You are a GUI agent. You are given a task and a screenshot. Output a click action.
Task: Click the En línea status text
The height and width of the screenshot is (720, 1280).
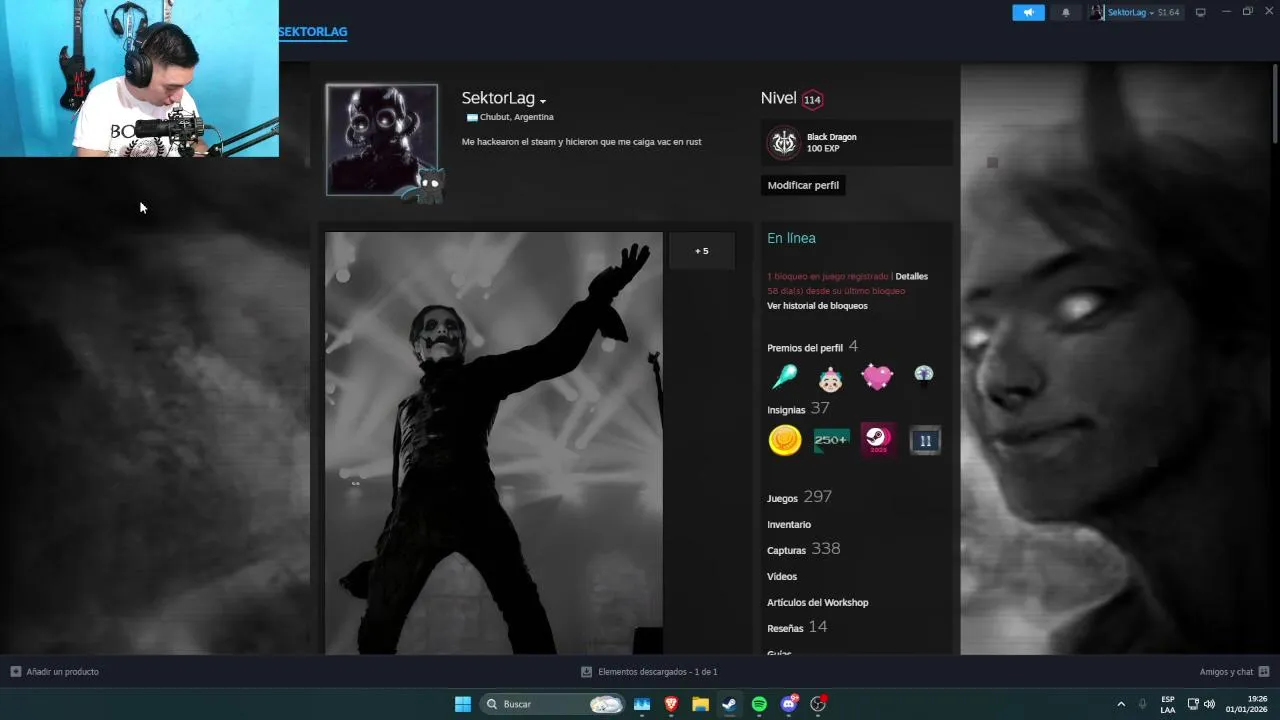pos(791,238)
